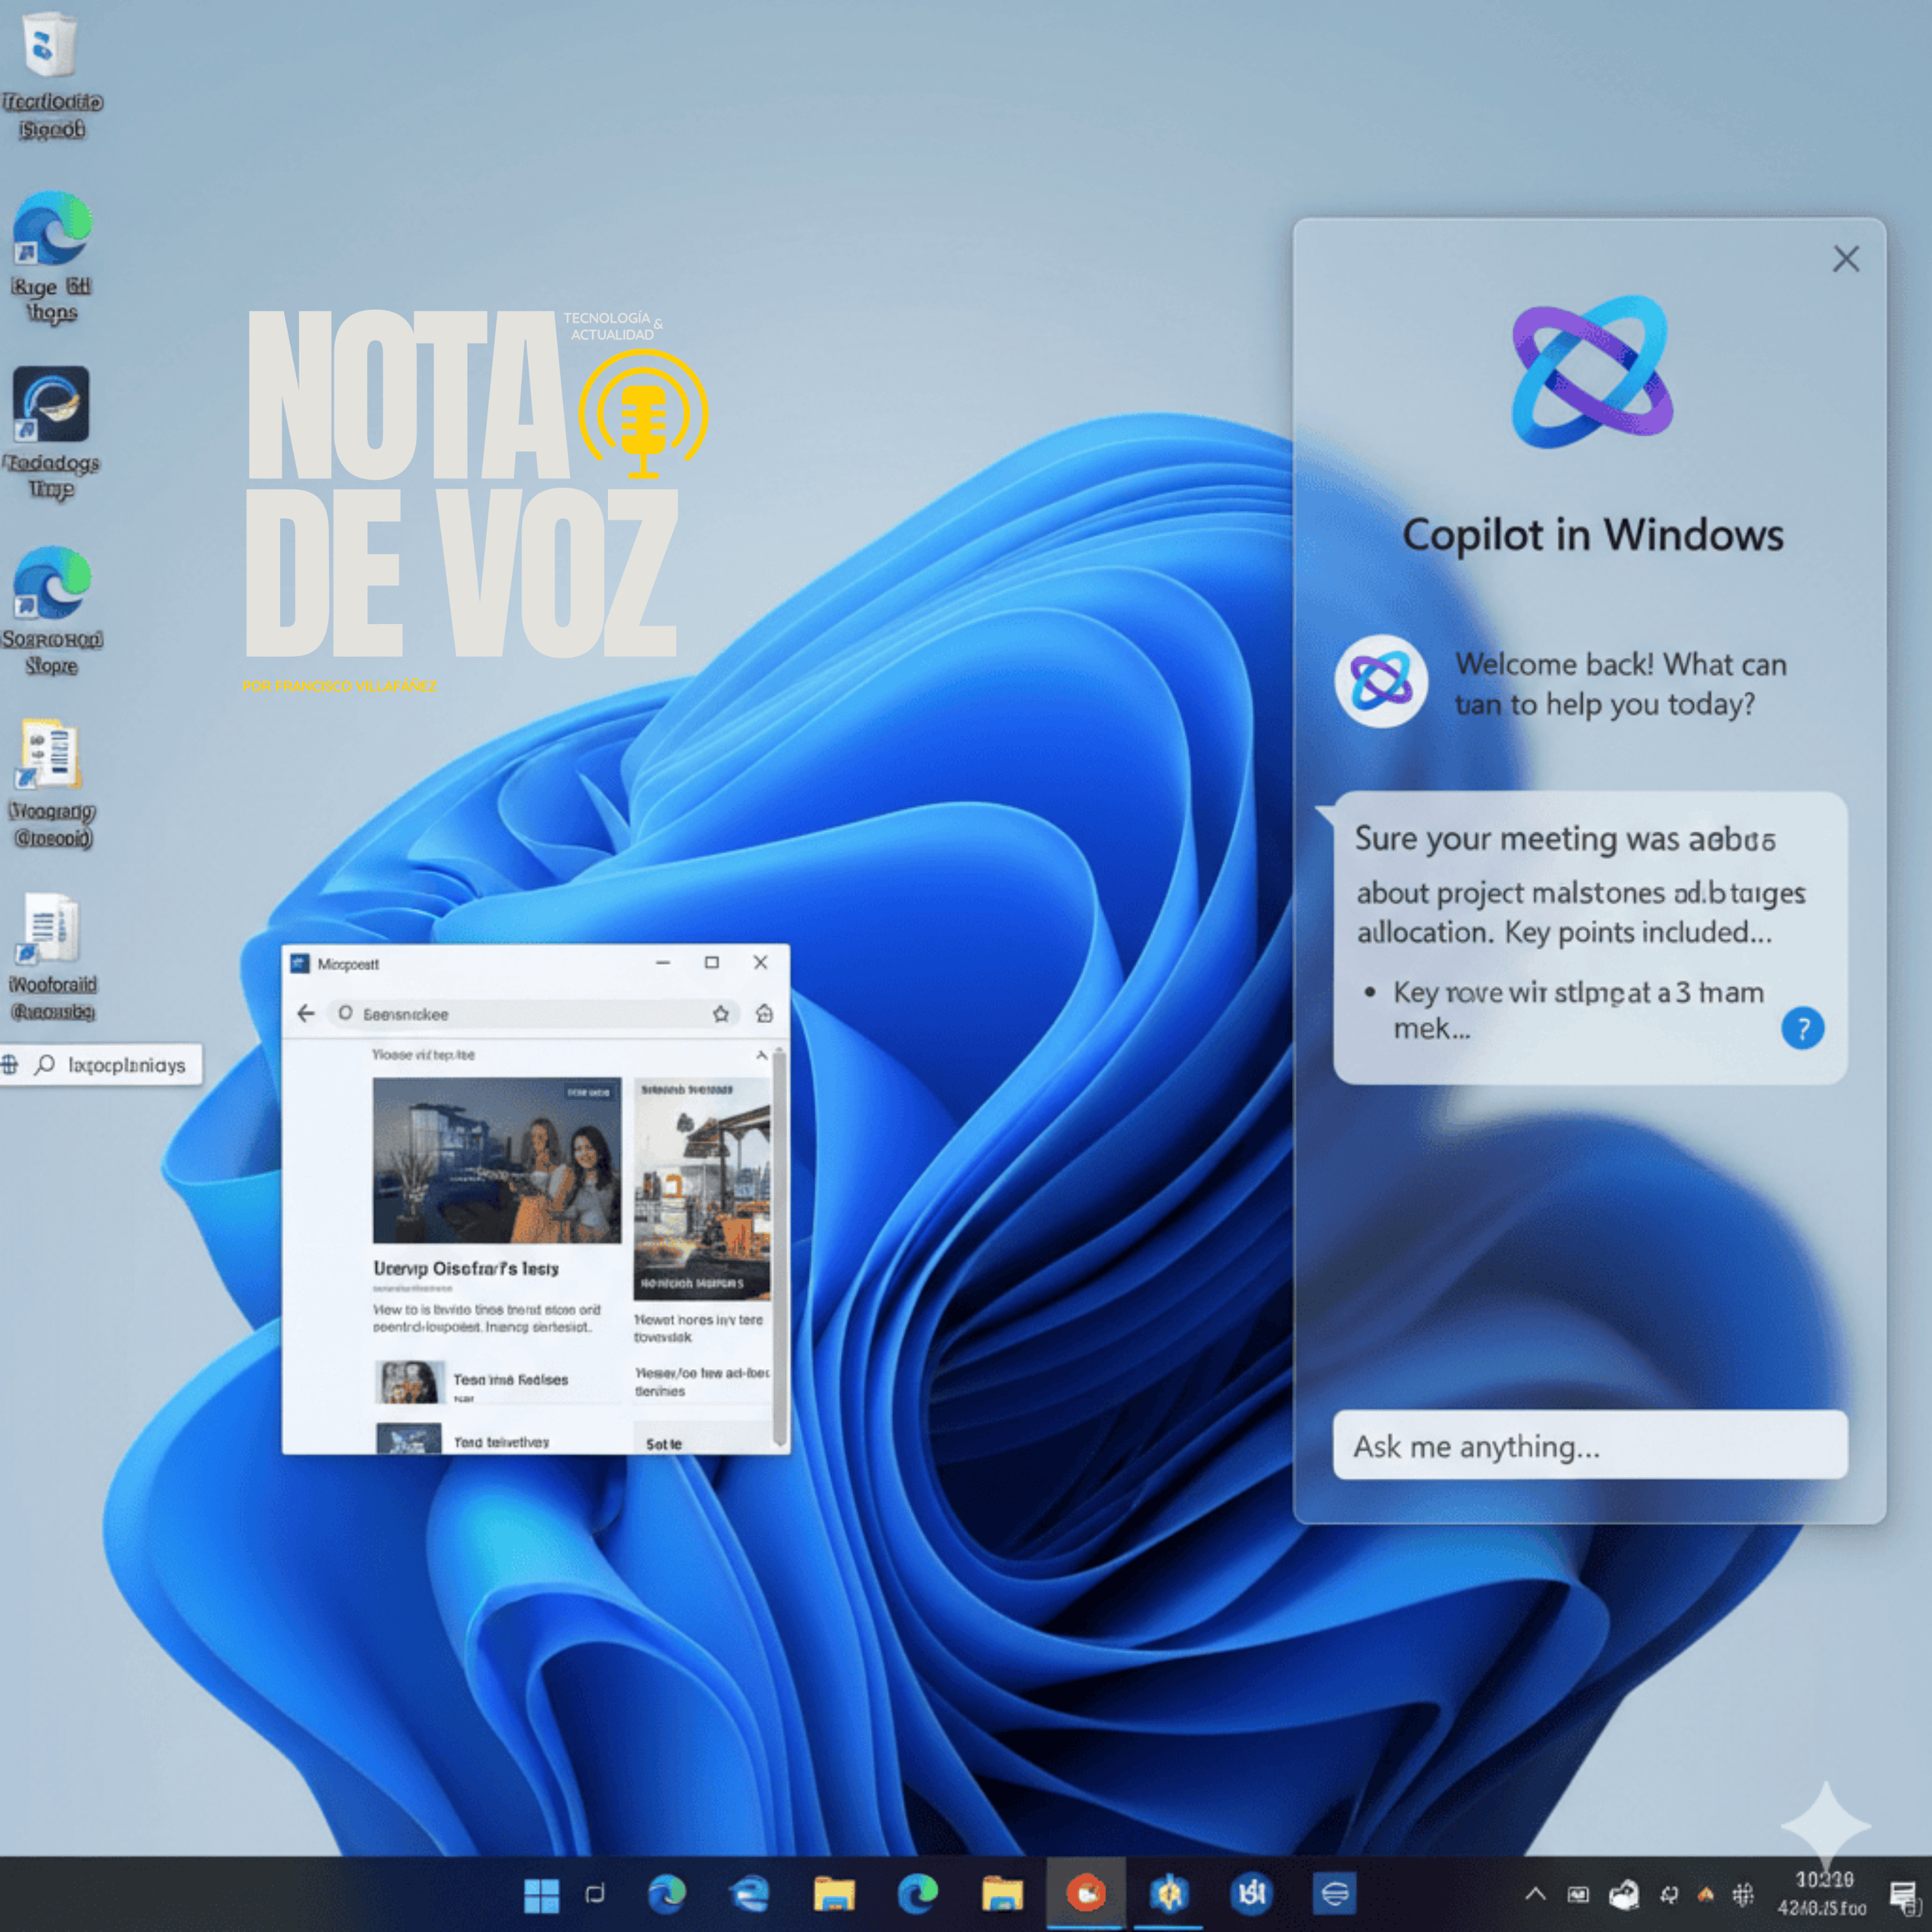Click the blue question mark help icon
The width and height of the screenshot is (1932, 1932).
[1802, 1028]
